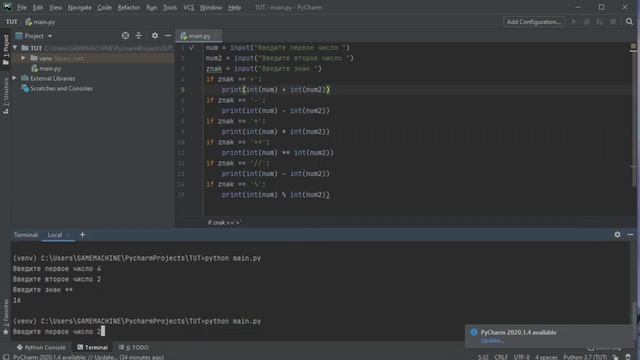640x360 pixels.
Task: Click the PyCharm logo icon in title bar
Action: pyautogui.click(x=7, y=7)
